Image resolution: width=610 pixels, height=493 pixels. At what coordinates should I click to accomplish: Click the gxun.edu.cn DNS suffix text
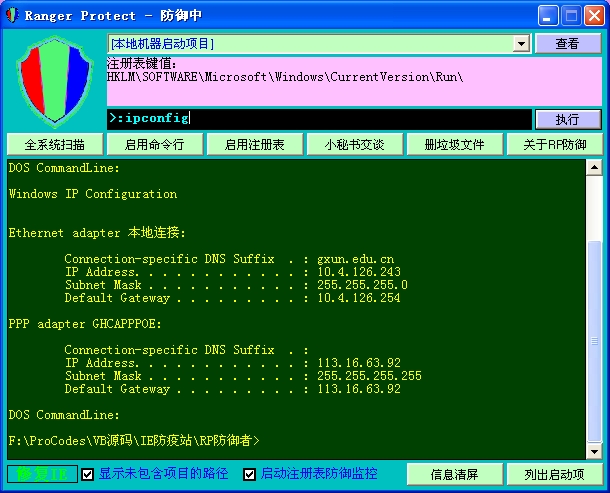click(x=356, y=259)
